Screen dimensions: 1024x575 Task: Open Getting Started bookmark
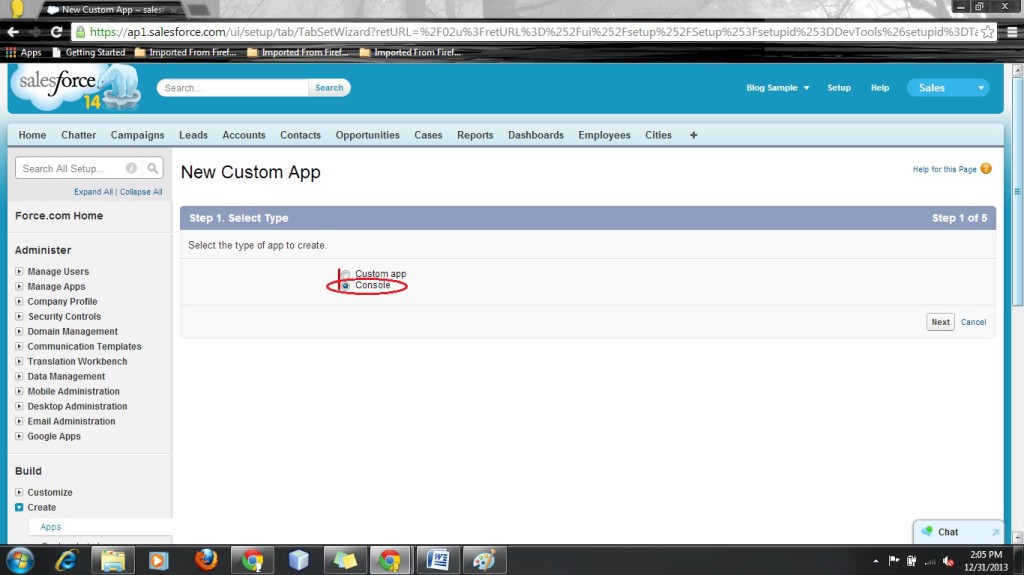coord(88,52)
